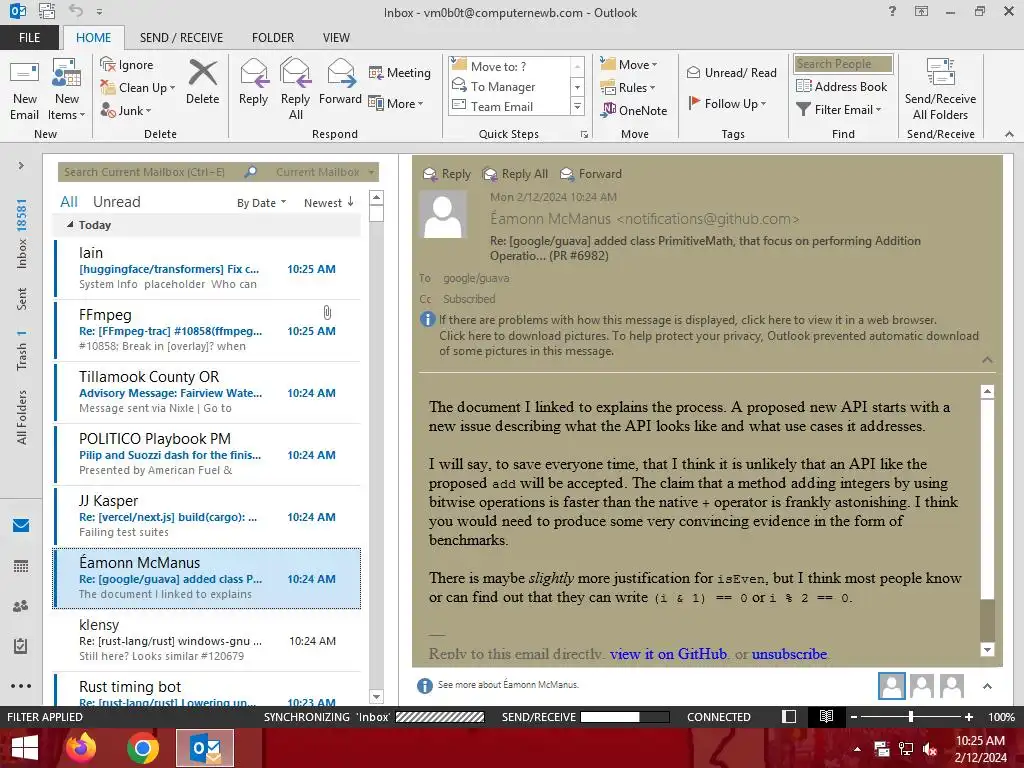Viewport: 1024px width, 768px height.
Task: Click info bar to download pictures
Action: pyautogui.click(x=709, y=344)
